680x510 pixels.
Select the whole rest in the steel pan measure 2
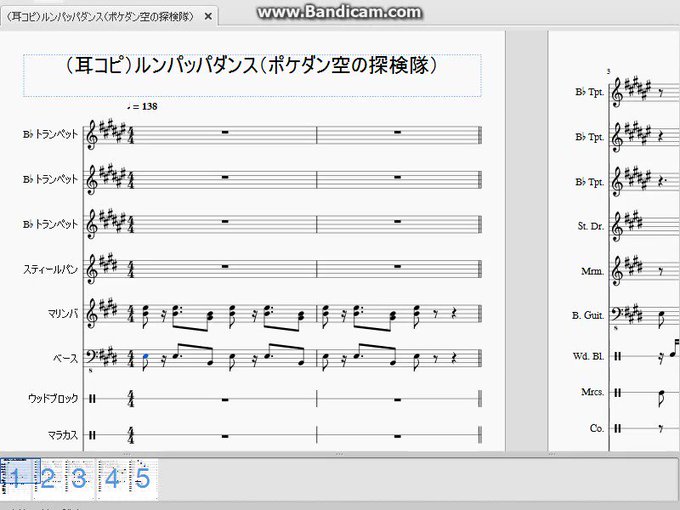[397, 266]
